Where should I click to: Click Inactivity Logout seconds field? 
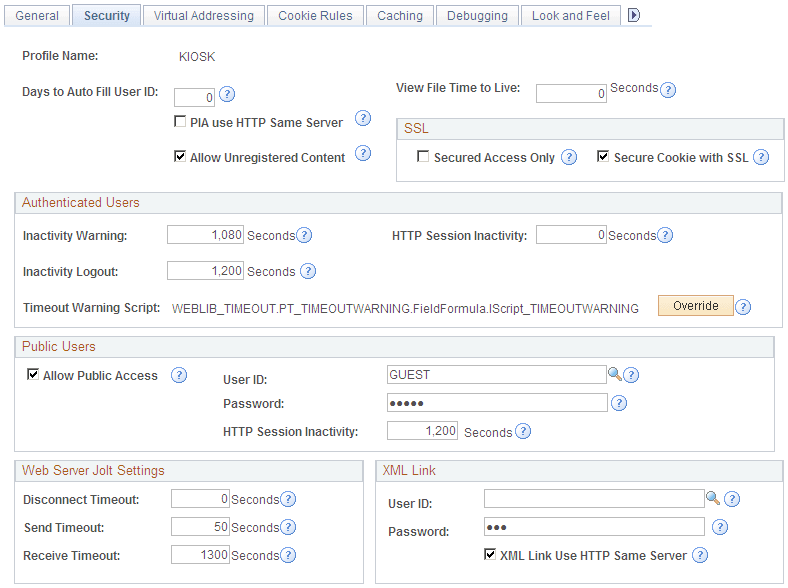tap(206, 271)
